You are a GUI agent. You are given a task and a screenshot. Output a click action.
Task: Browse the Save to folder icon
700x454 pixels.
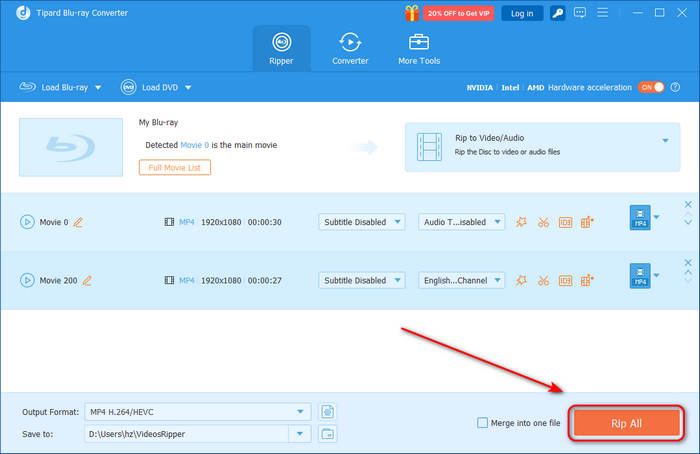pyautogui.click(x=327, y=433)
